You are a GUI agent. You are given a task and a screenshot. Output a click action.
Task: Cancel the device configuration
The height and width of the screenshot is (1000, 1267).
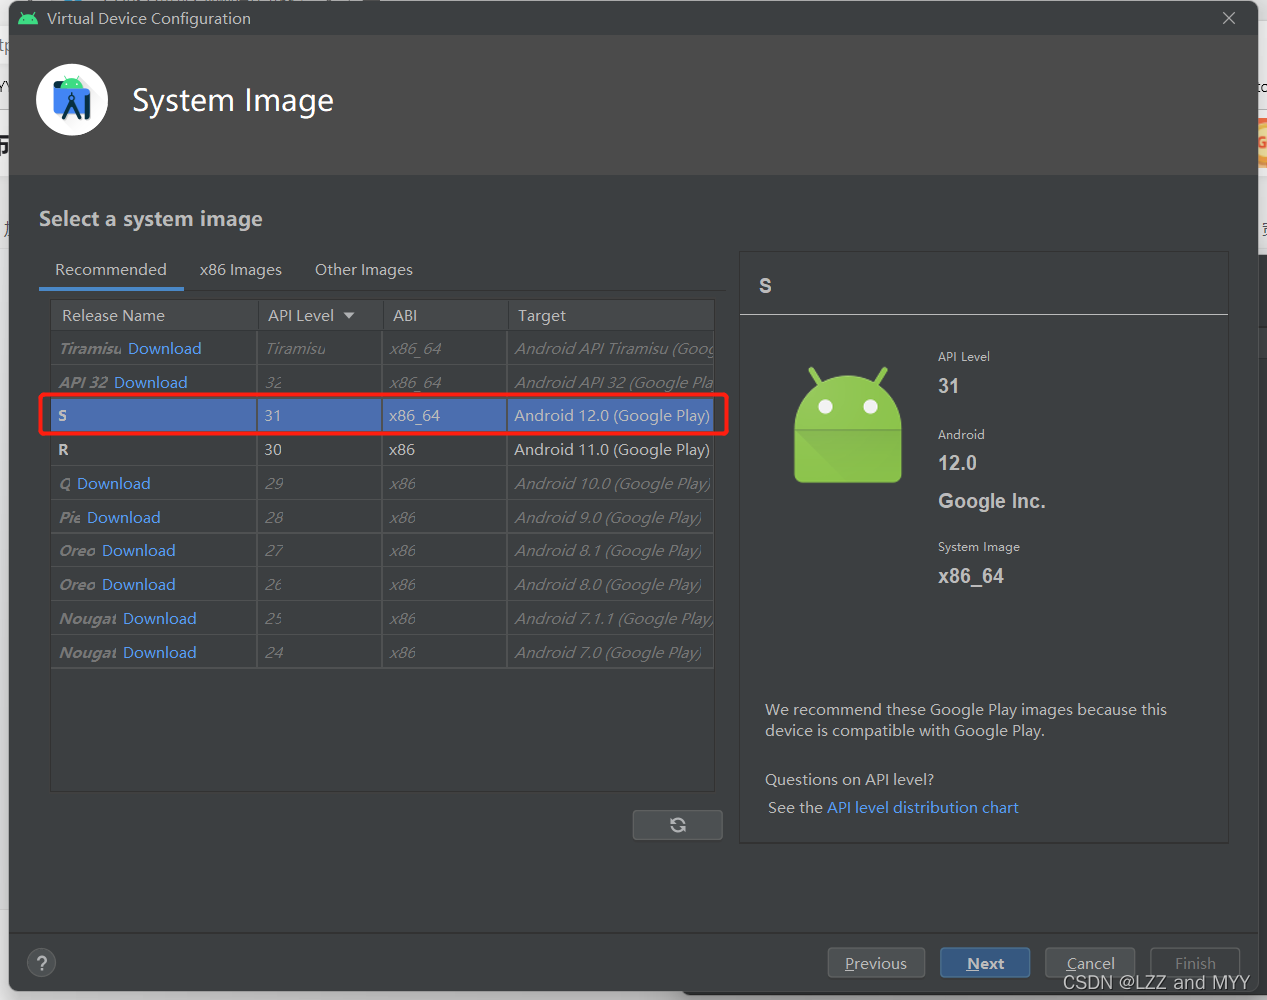coord(1090,963)
